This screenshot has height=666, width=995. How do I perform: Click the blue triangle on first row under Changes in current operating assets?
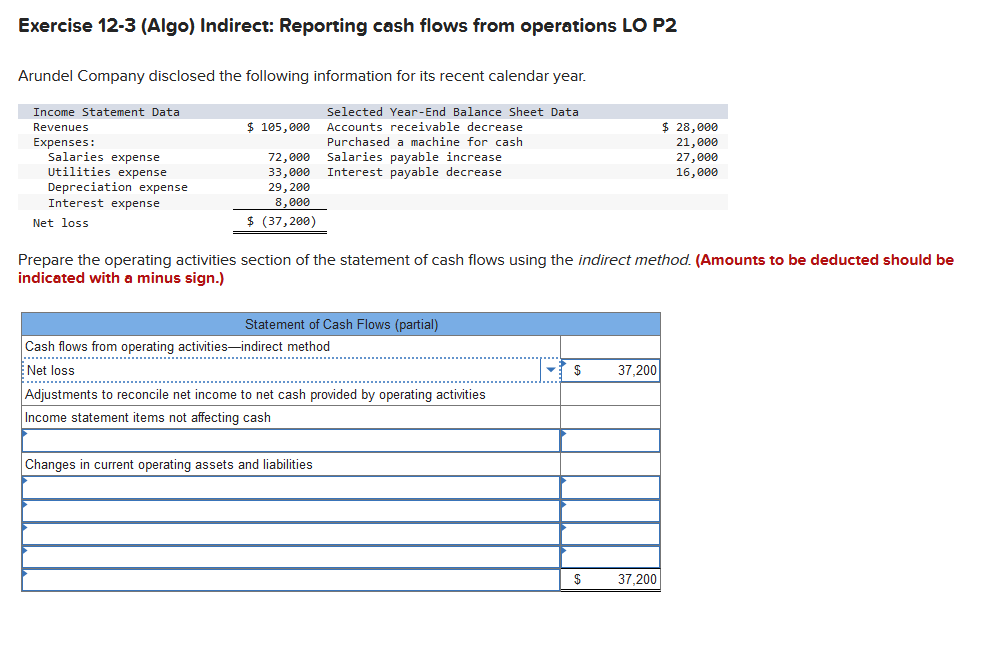click(22, 483)
